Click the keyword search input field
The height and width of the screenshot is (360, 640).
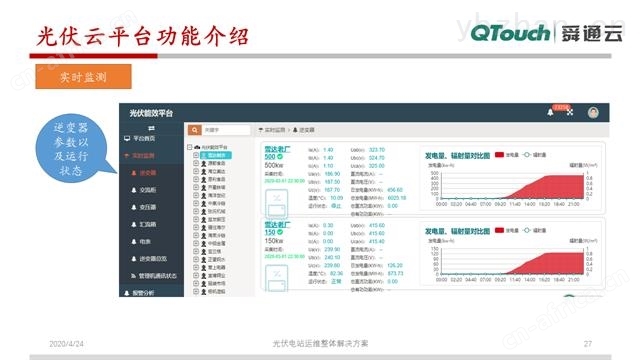(226, 130)
